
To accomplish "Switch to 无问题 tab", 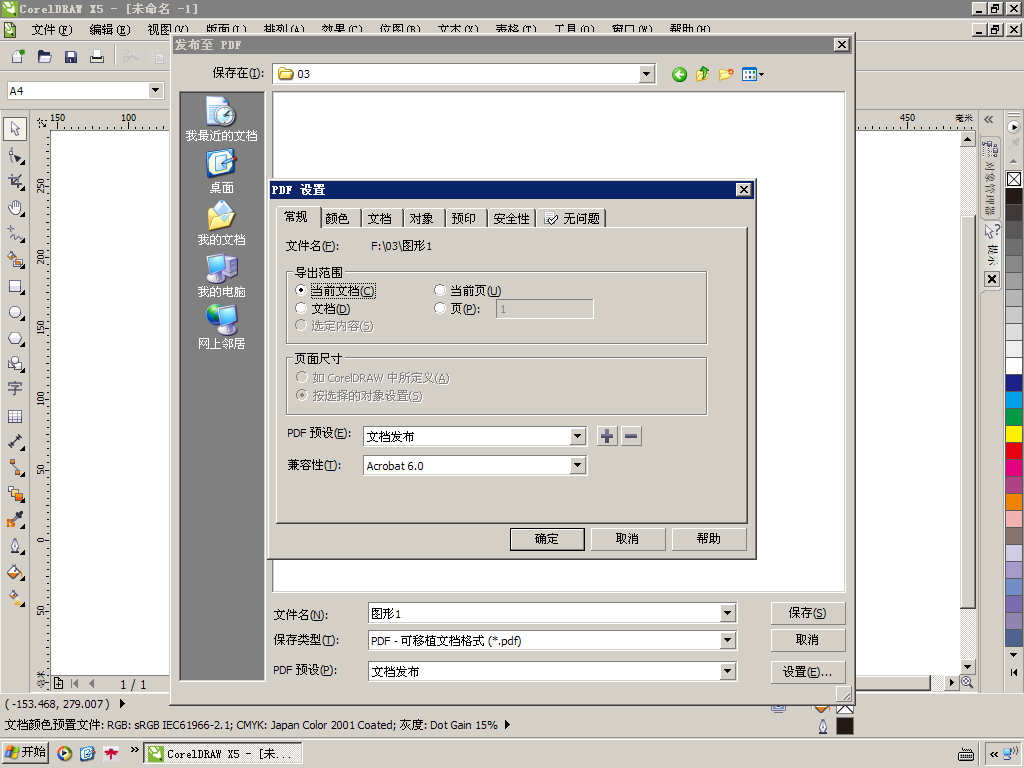I will click(572, 218).
